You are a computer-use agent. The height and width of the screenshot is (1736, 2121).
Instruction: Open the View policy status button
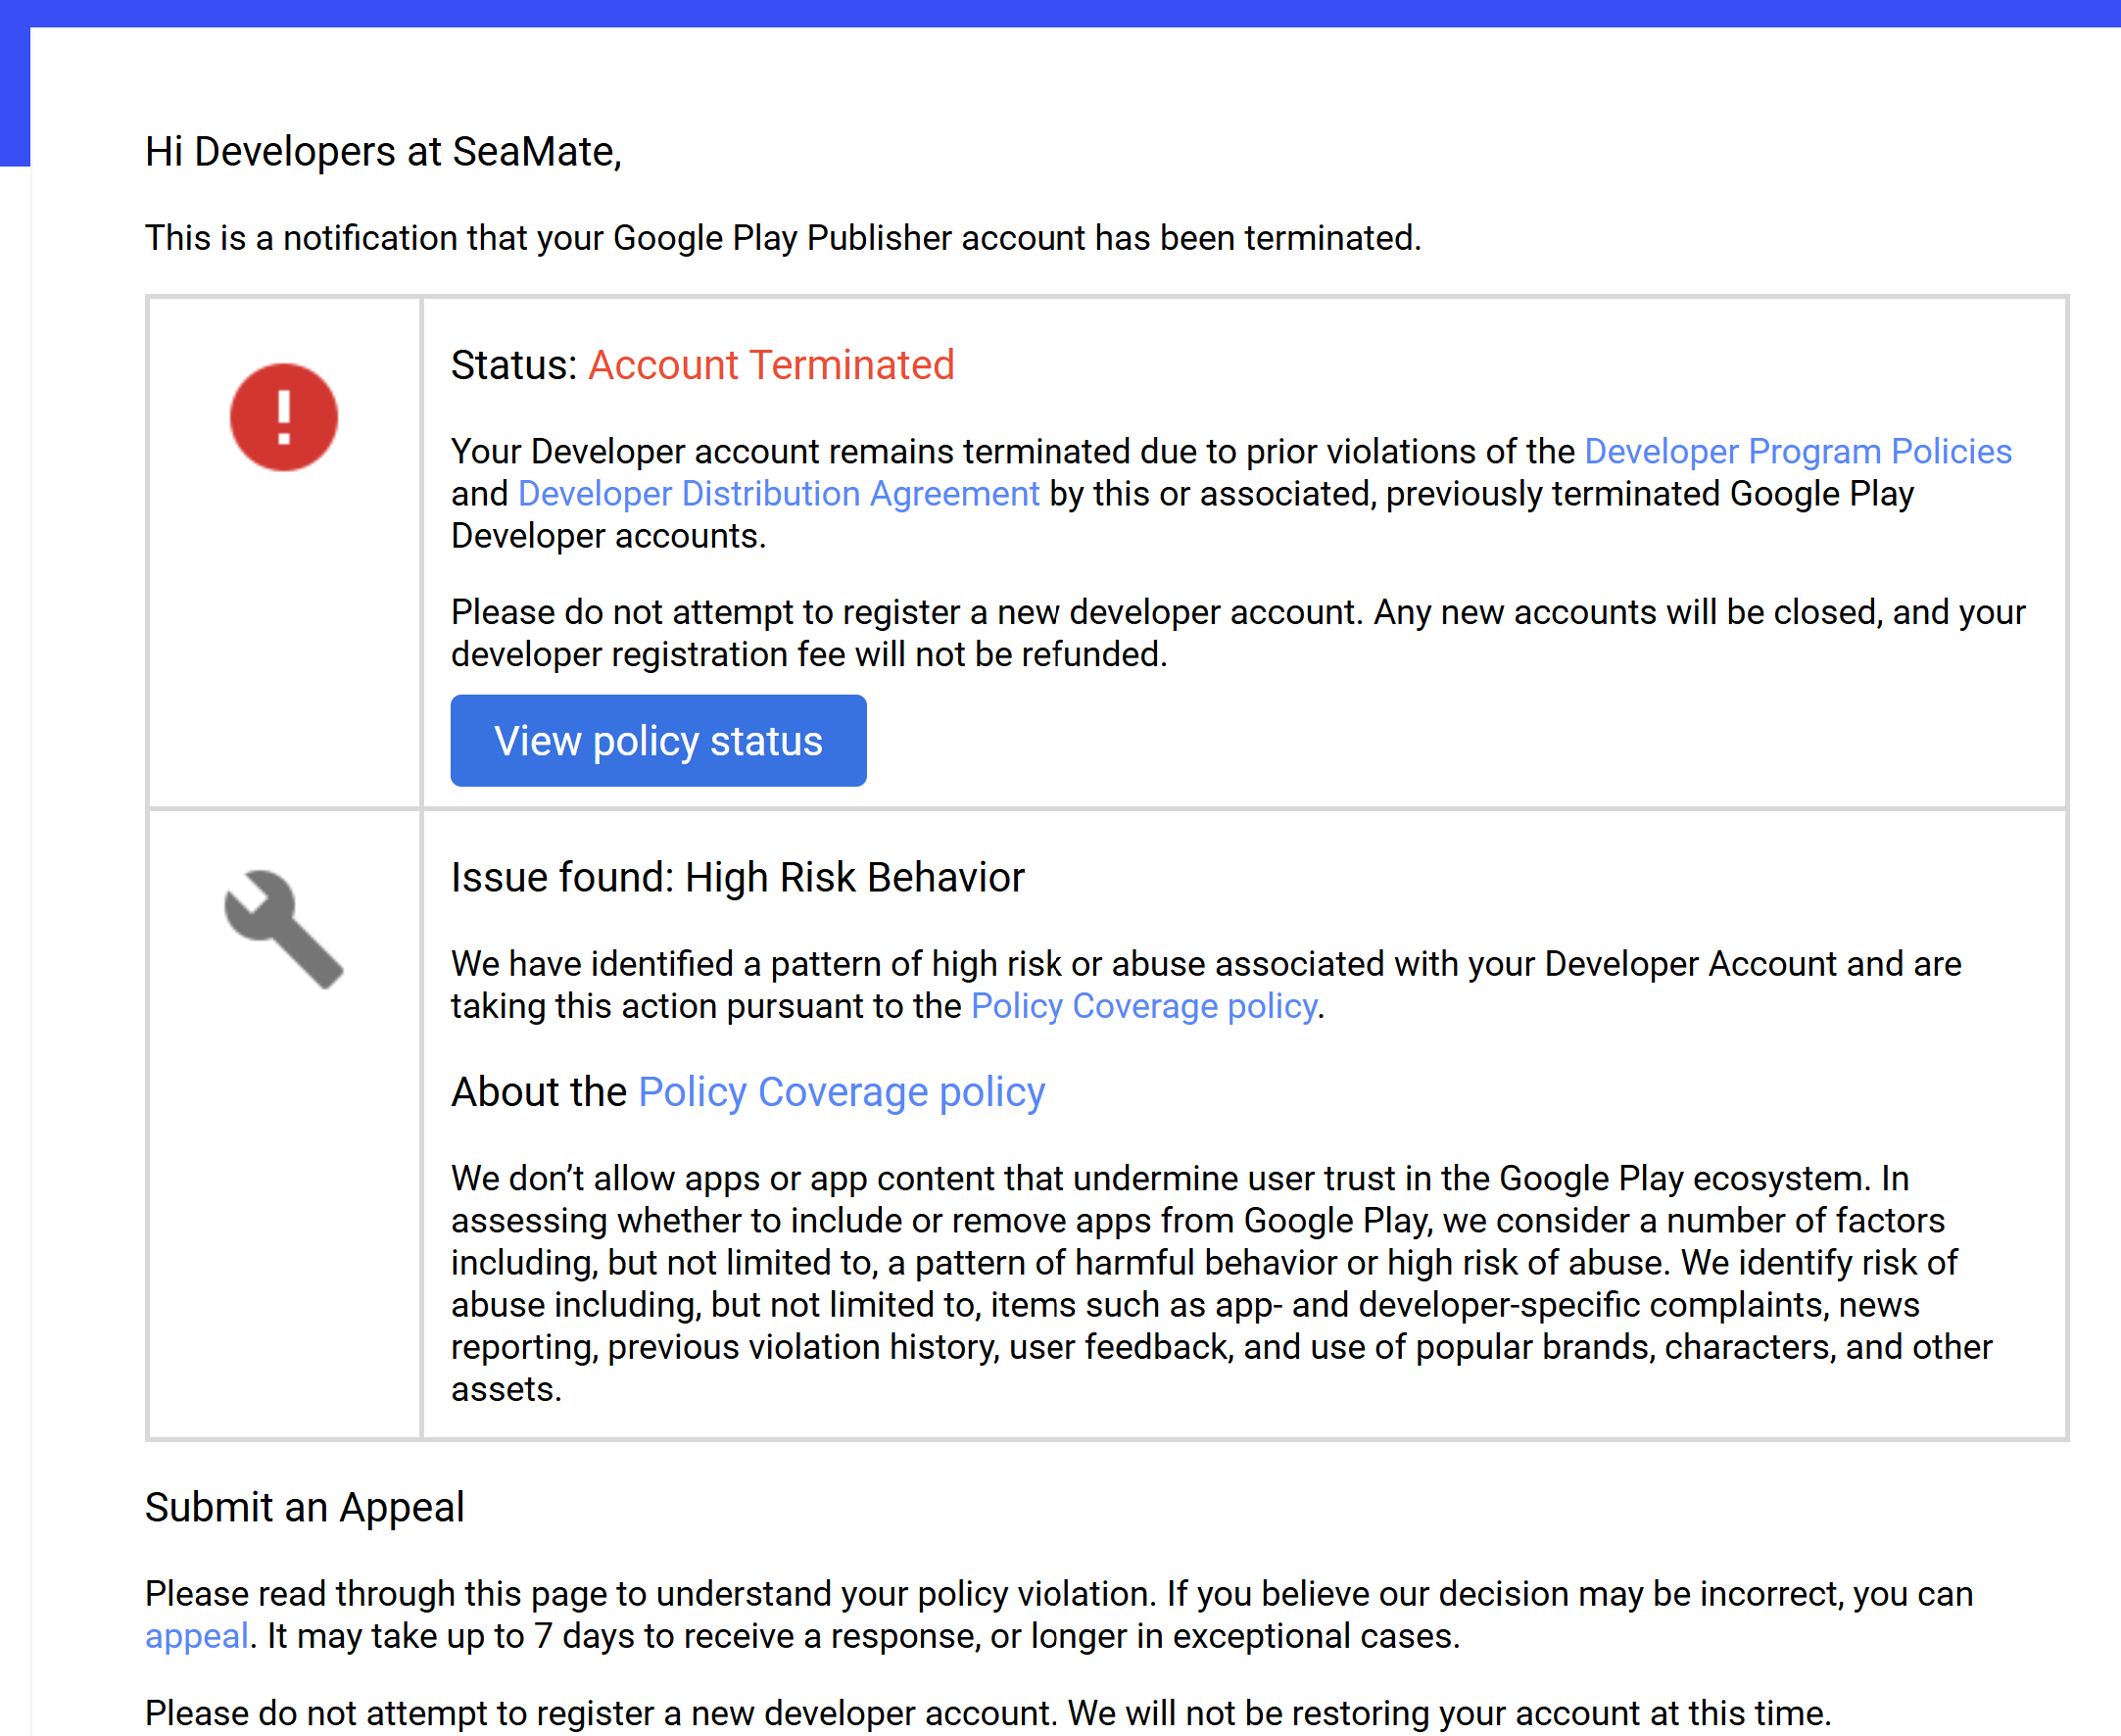658,741
